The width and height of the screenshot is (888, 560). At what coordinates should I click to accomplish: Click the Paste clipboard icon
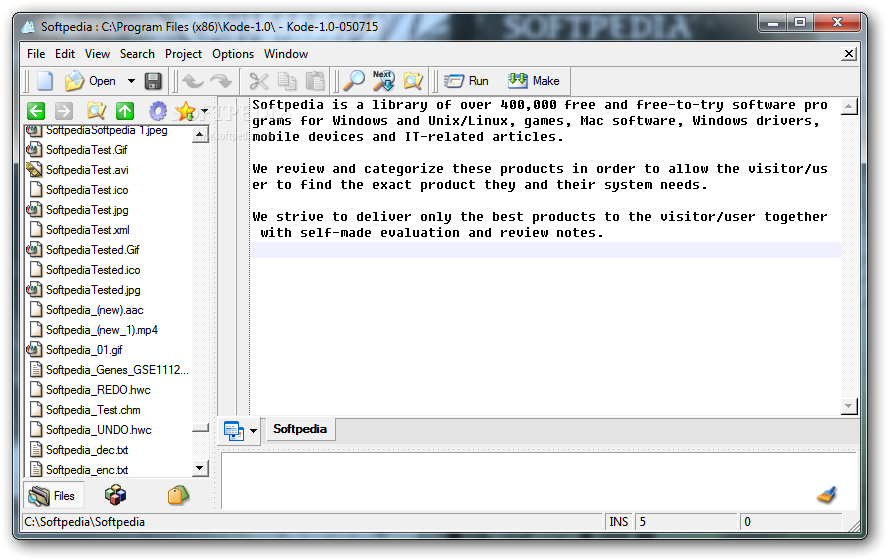315,81
